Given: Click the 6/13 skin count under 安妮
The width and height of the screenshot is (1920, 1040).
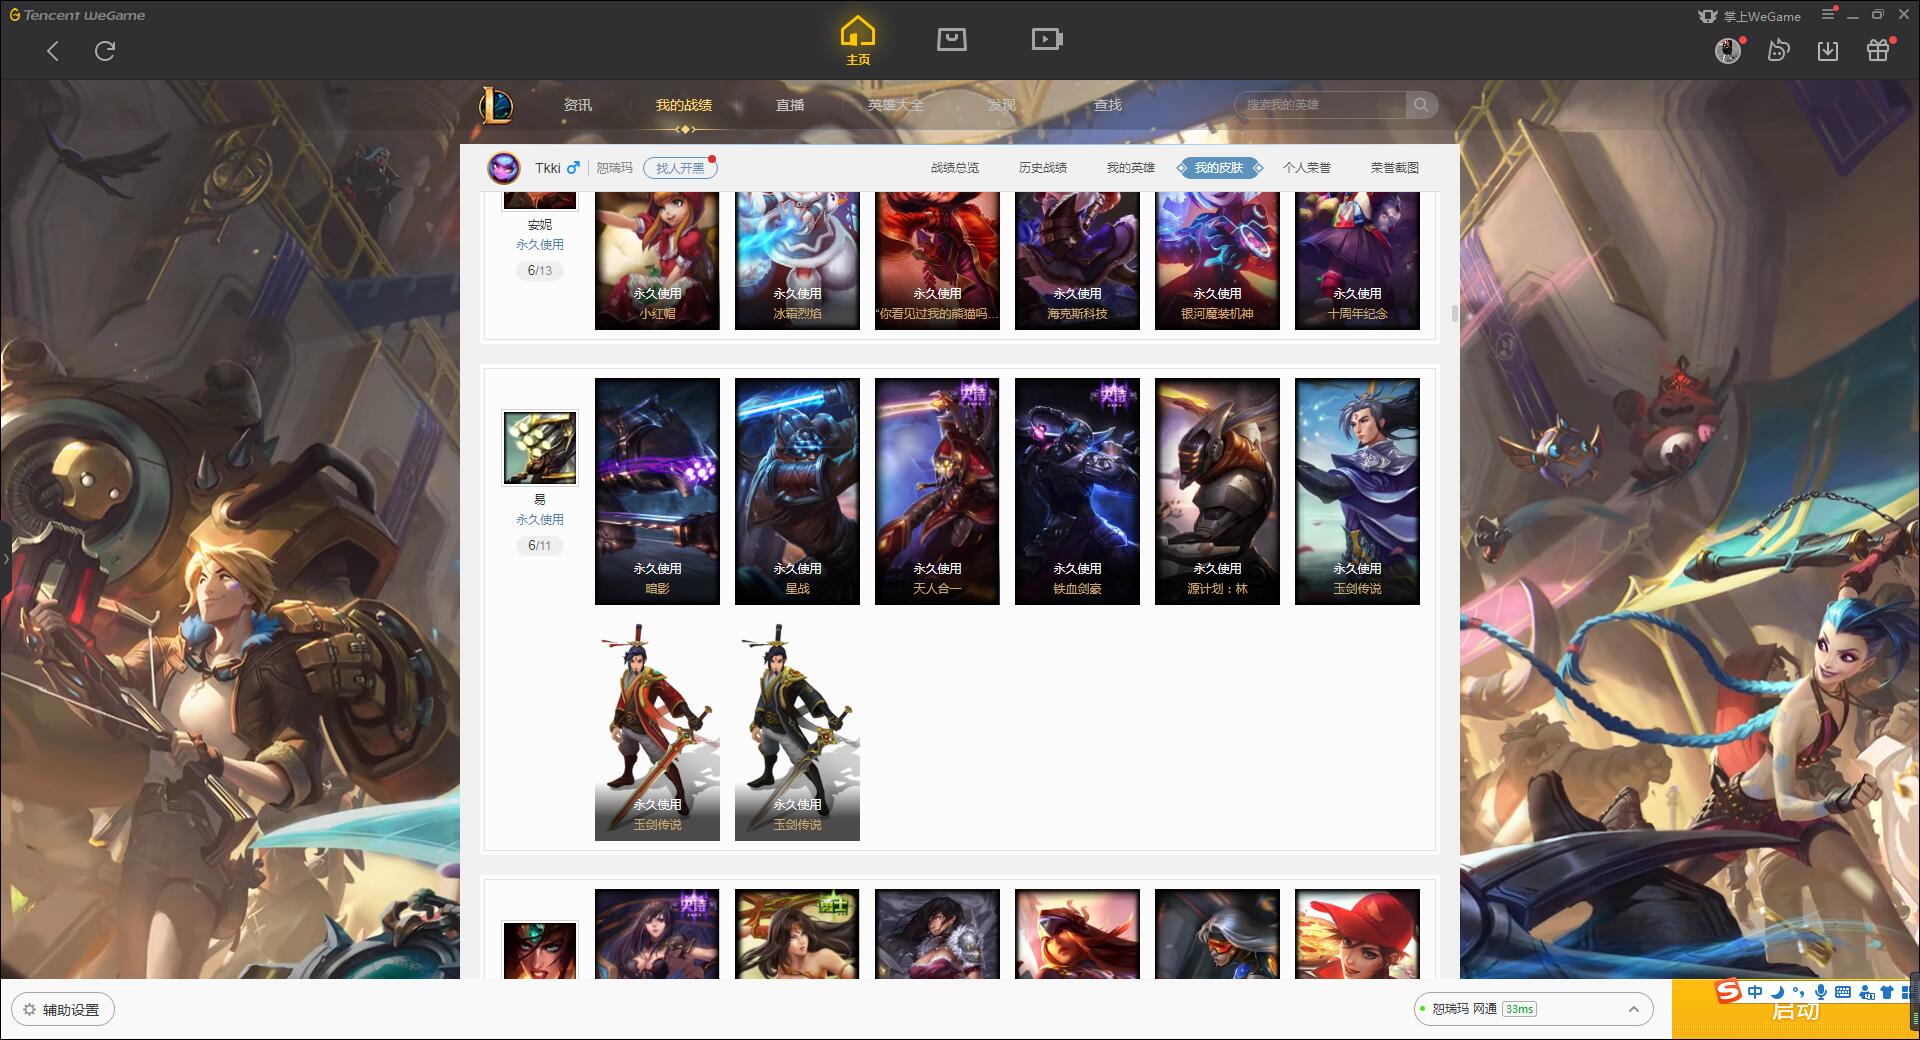Looking at the screenshot, I should pyautogui.click(x=540, y=271).
